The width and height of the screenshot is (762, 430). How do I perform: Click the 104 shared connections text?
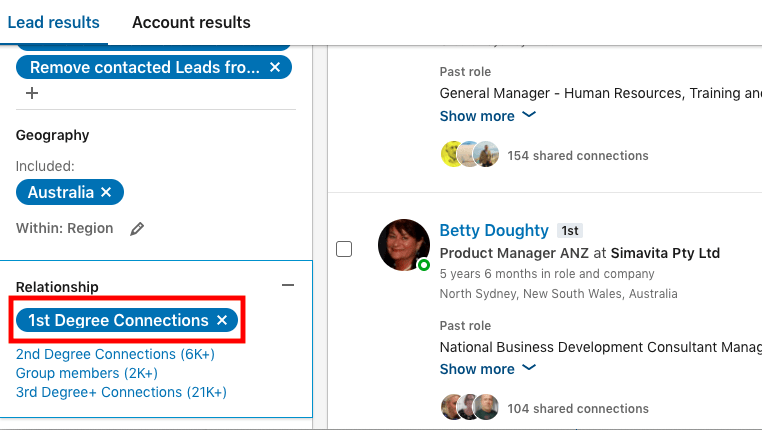(x=578, y=409)
